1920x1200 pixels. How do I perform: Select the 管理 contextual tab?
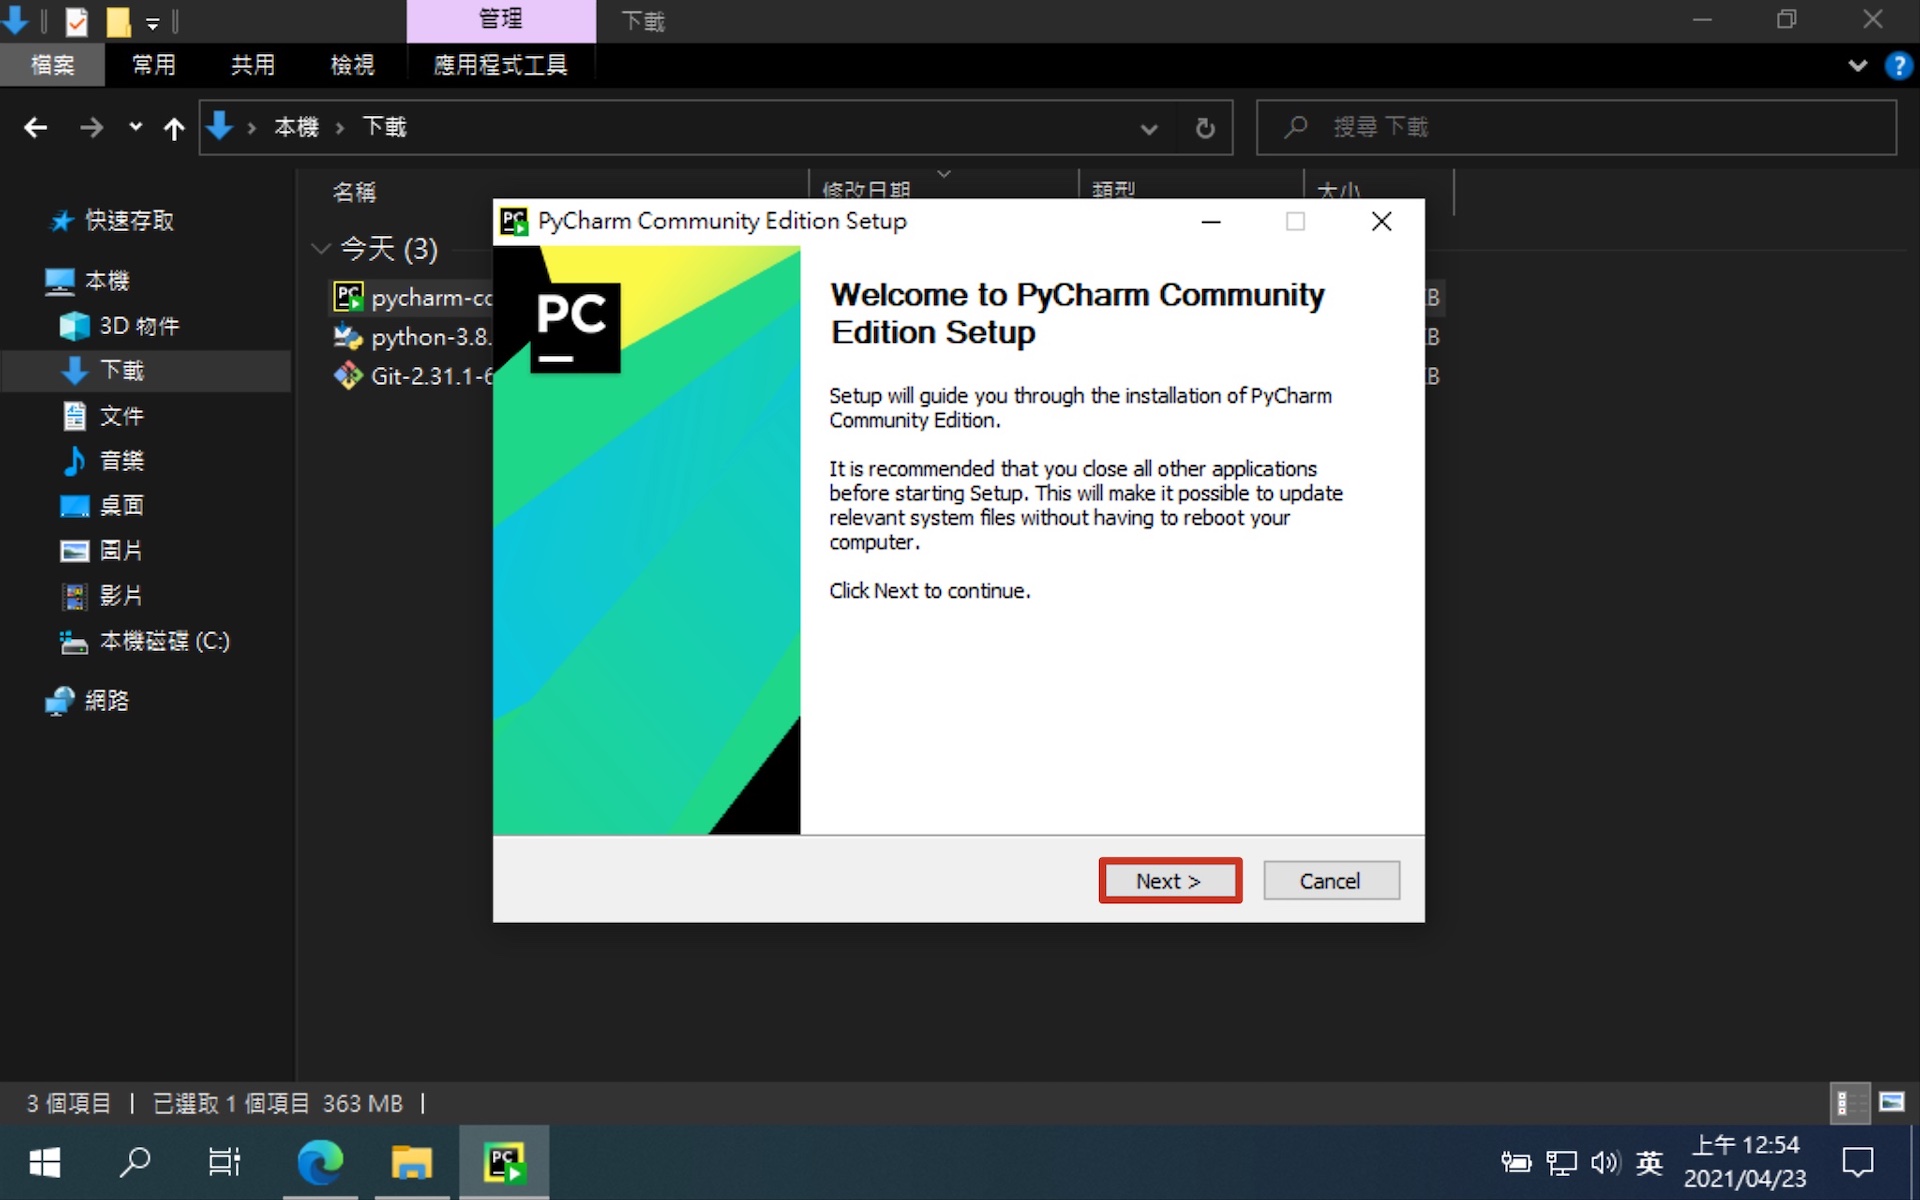point(501,20)
